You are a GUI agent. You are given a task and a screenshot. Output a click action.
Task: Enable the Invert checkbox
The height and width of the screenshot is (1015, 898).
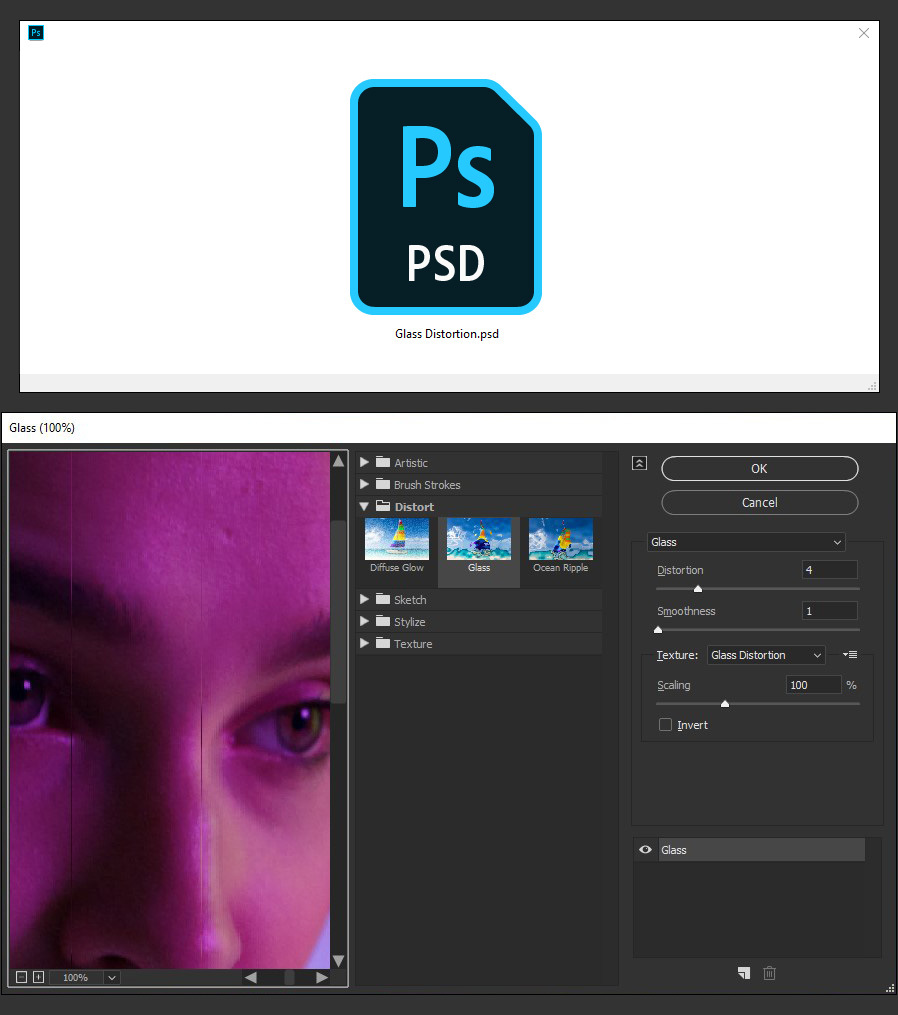[x=666, y=725]
